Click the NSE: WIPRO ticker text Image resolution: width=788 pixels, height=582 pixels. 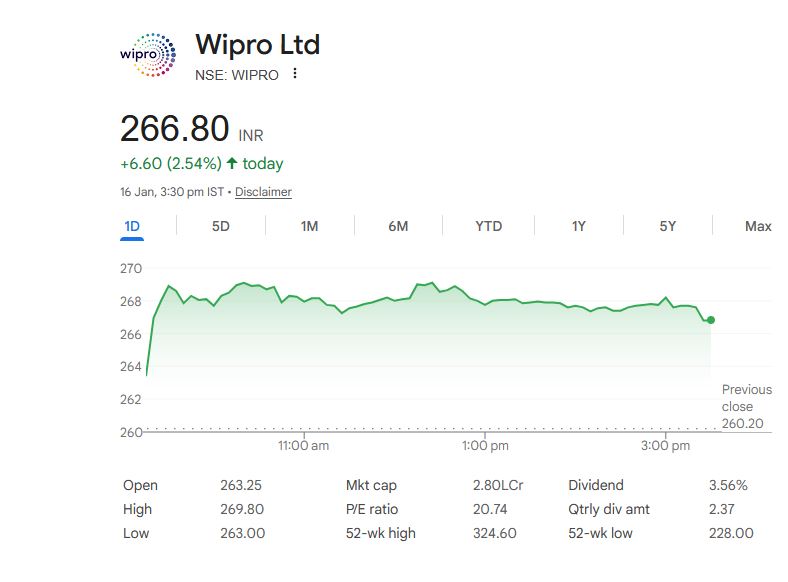[237, 75]
